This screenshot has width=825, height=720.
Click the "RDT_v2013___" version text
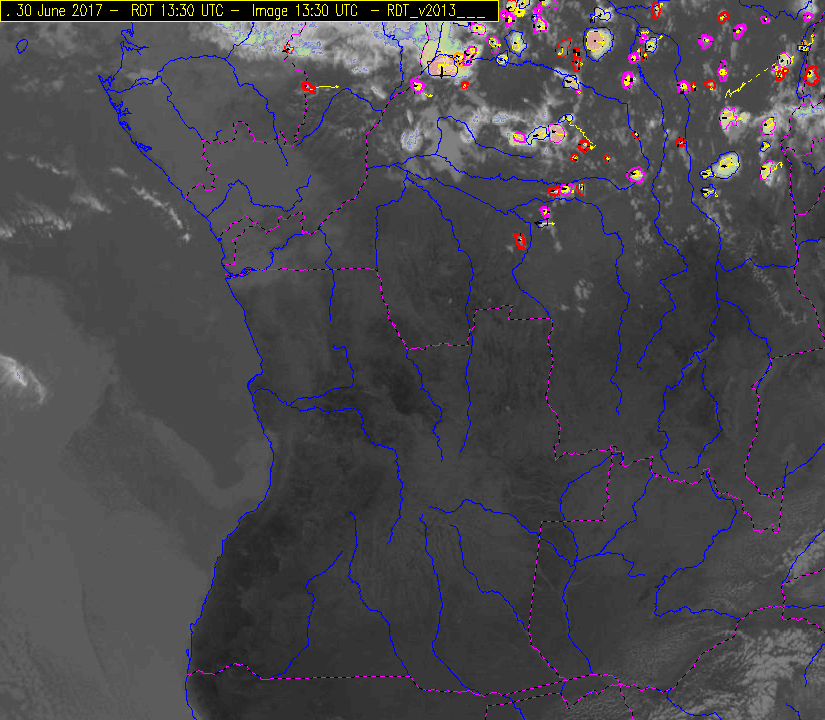pyautogui.click(x=436, y=11)
